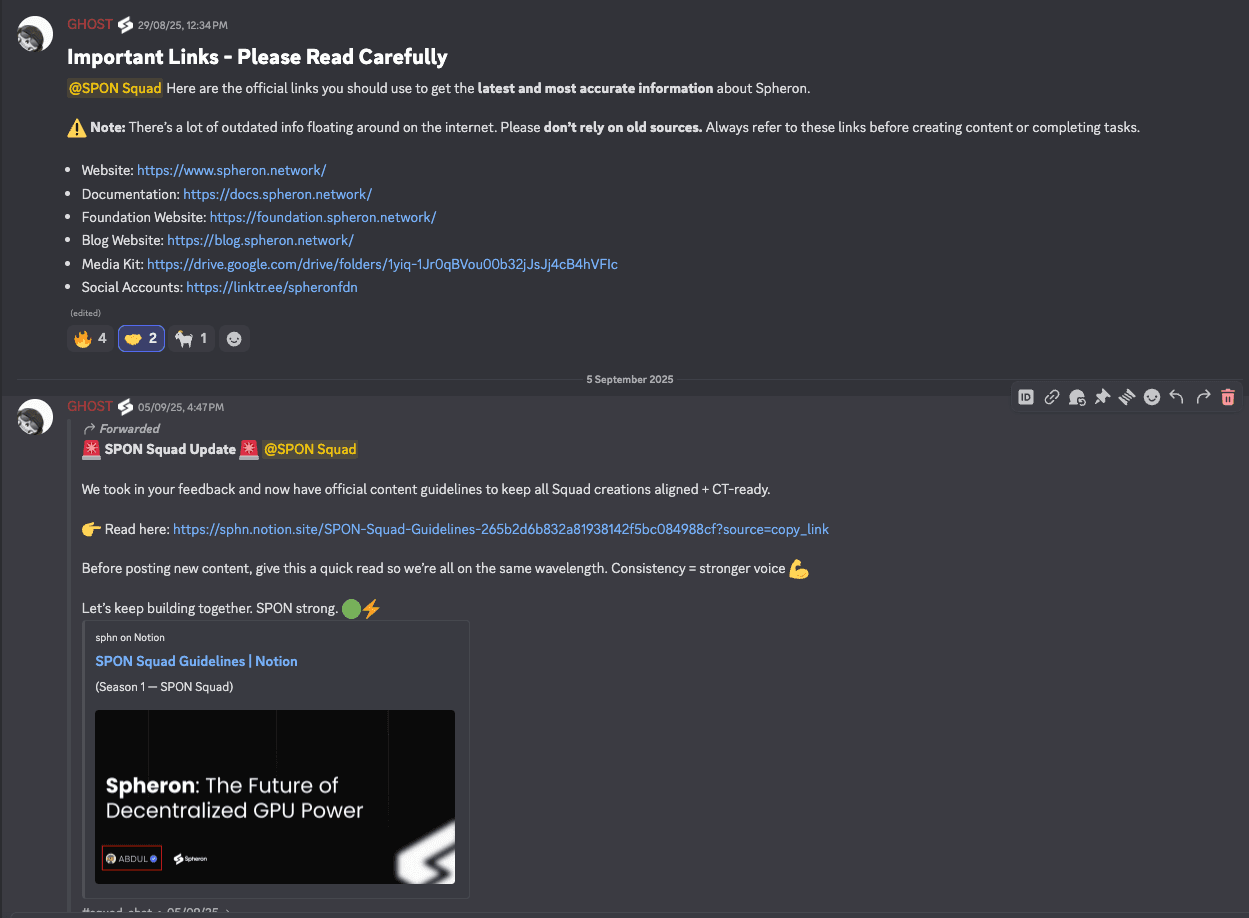Image resolution: width=1249 pixels, height=918 pixels.
Task: Open the Spheron docs link
Action: click(x=277, y=194)
